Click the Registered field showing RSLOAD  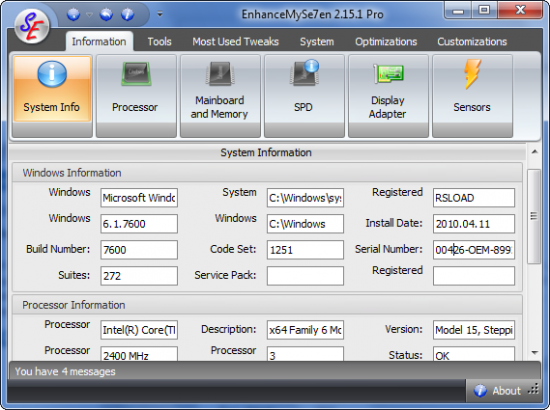coord(474,198)
